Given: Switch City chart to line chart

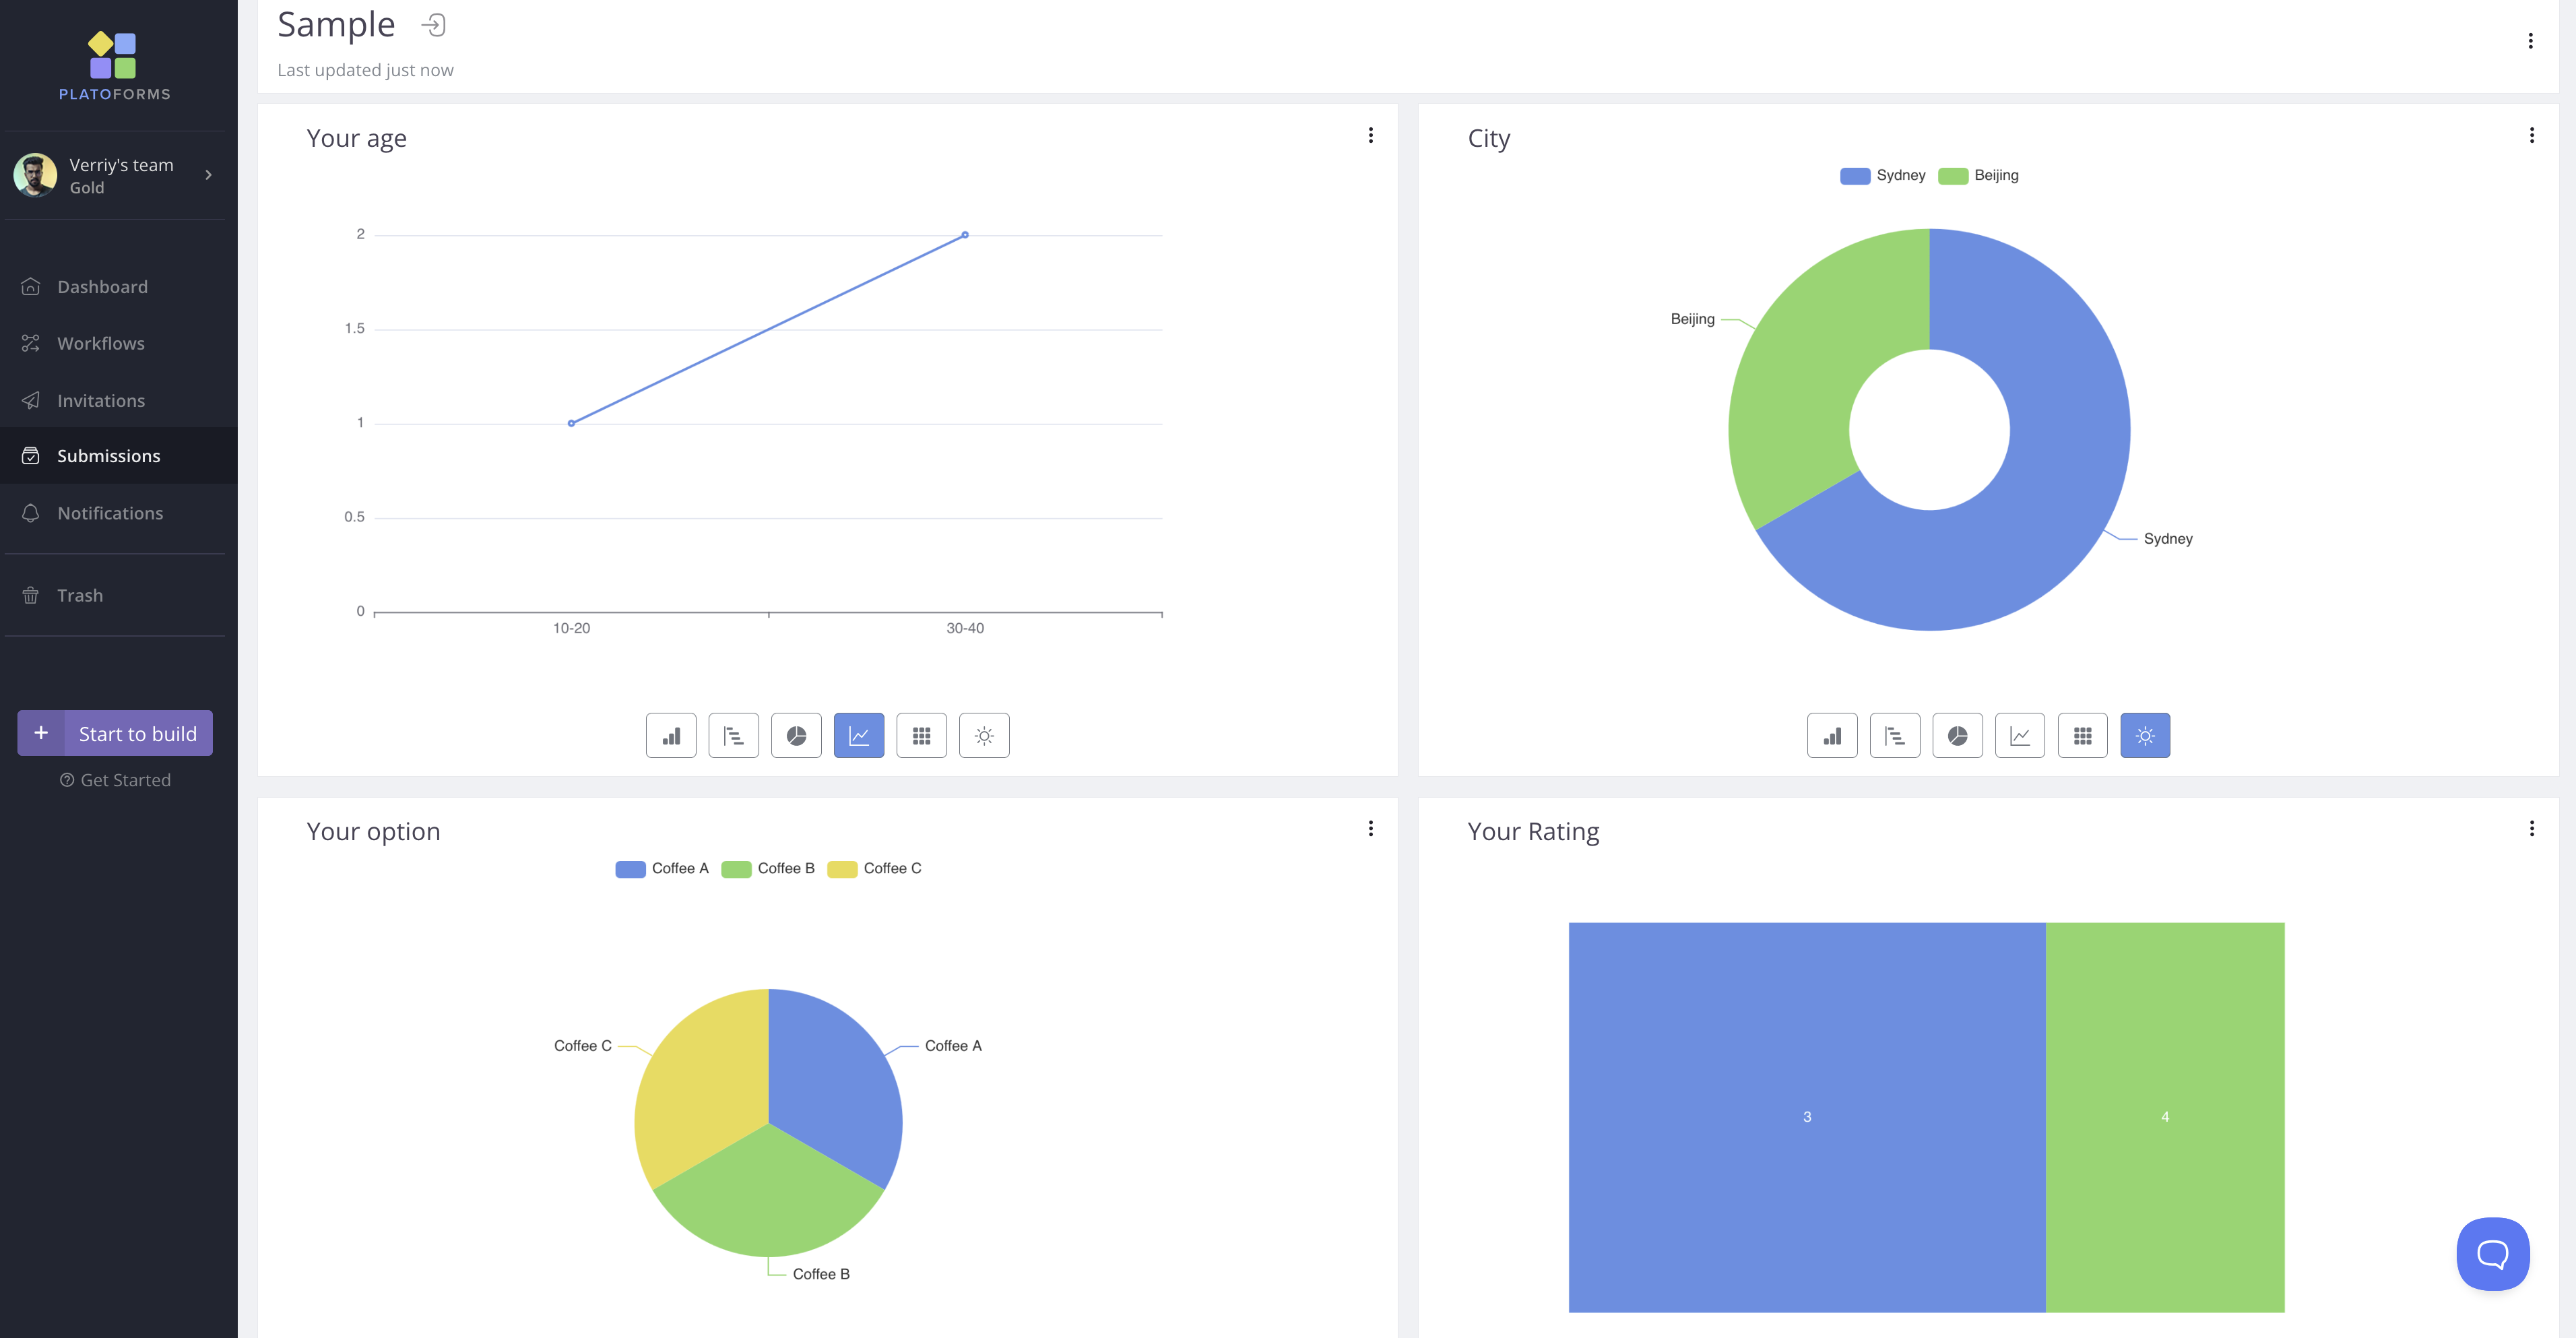Looking at the screenshot, I should pos(2019,735).
